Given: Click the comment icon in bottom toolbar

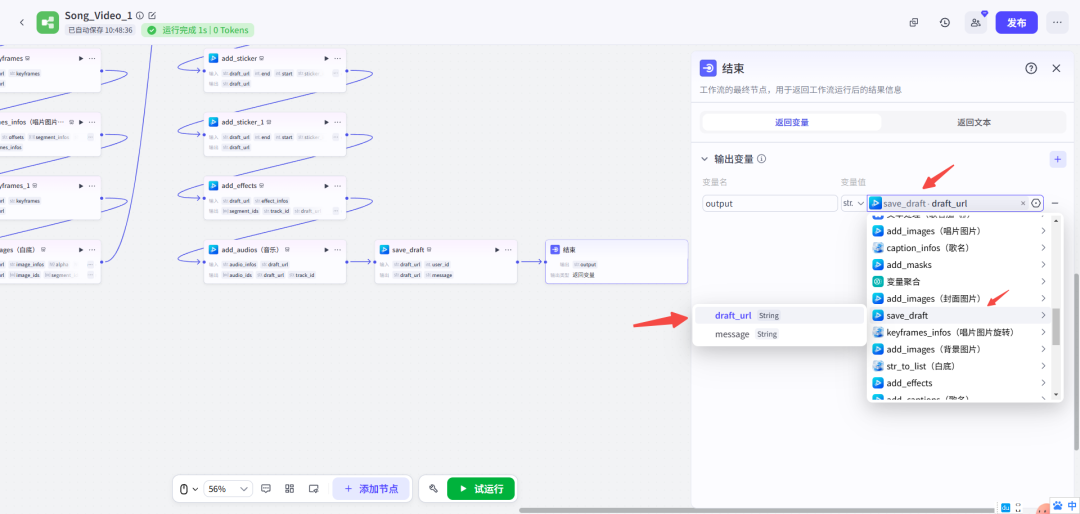Looking at the screenshot, I should pyautogui.click(x=266, y=489).
